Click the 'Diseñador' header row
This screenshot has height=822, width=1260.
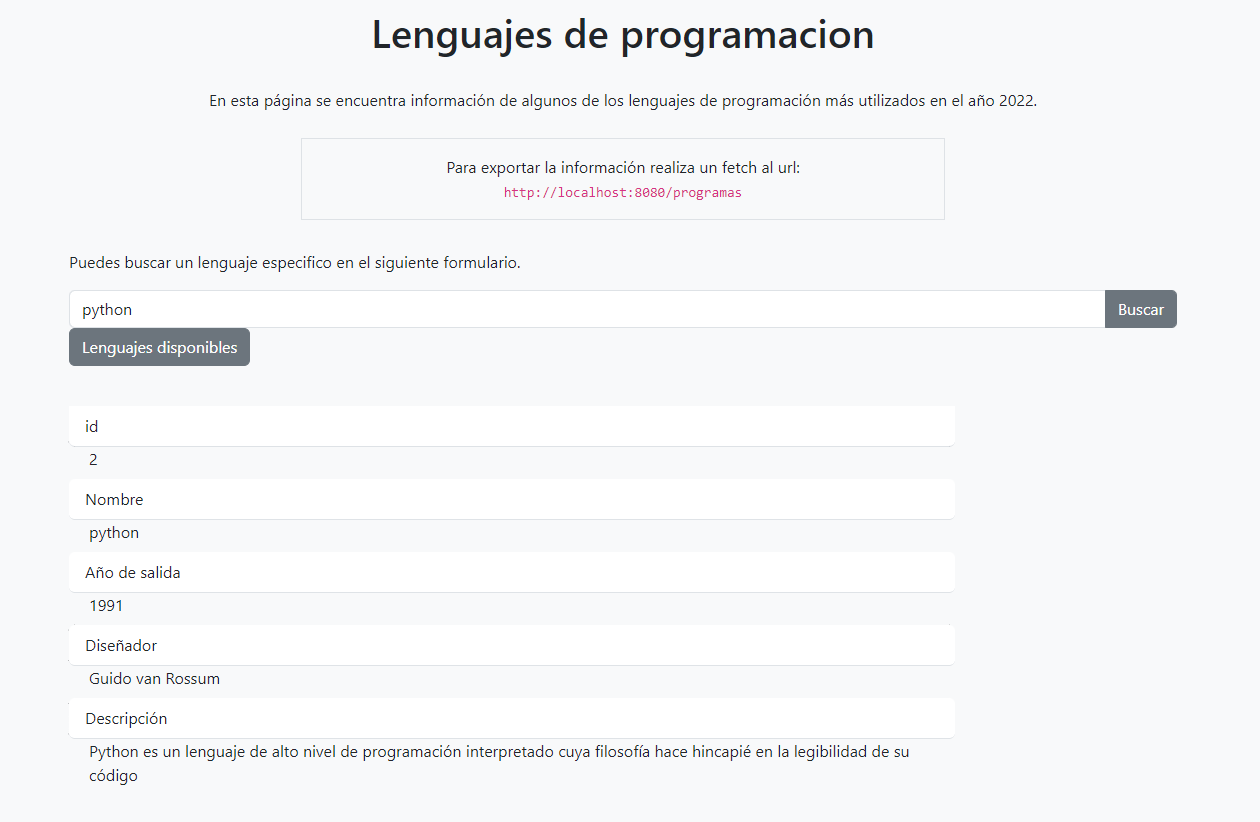511,645
